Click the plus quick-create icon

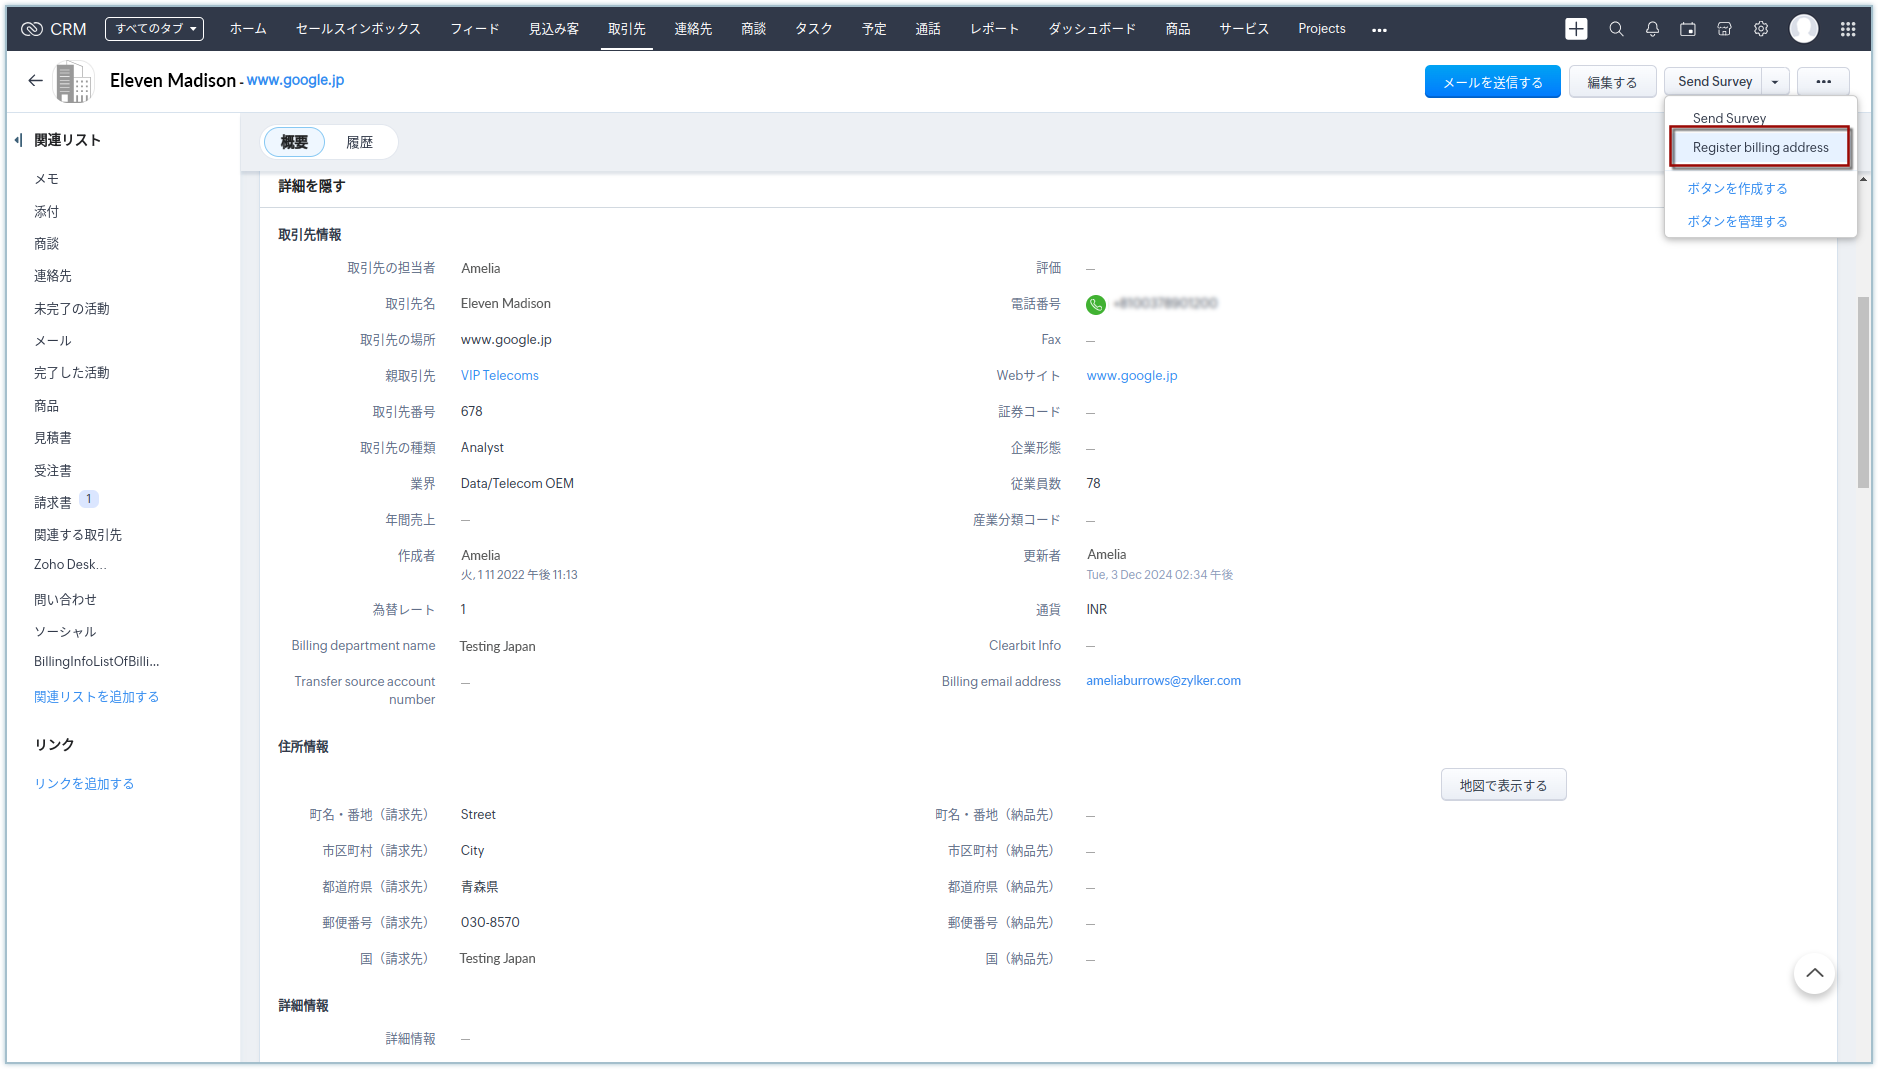(x=1576, y=29)
